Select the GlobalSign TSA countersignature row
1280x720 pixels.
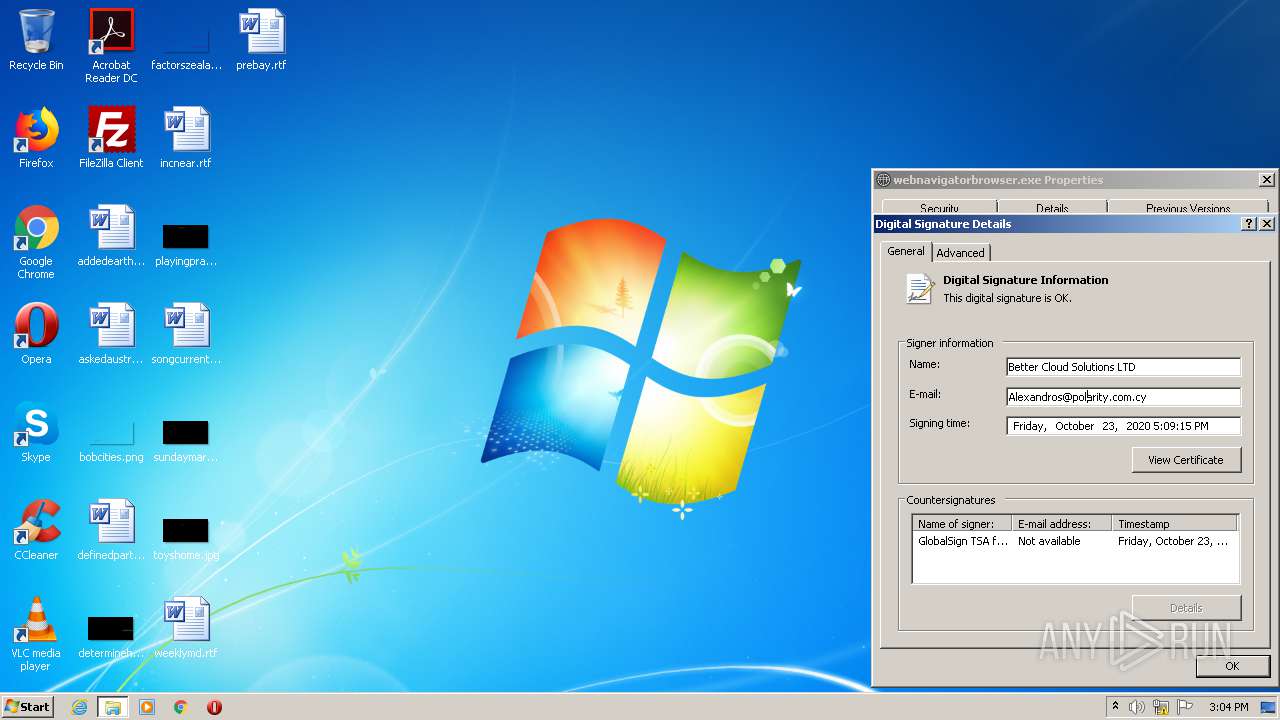click(1075, 541)
